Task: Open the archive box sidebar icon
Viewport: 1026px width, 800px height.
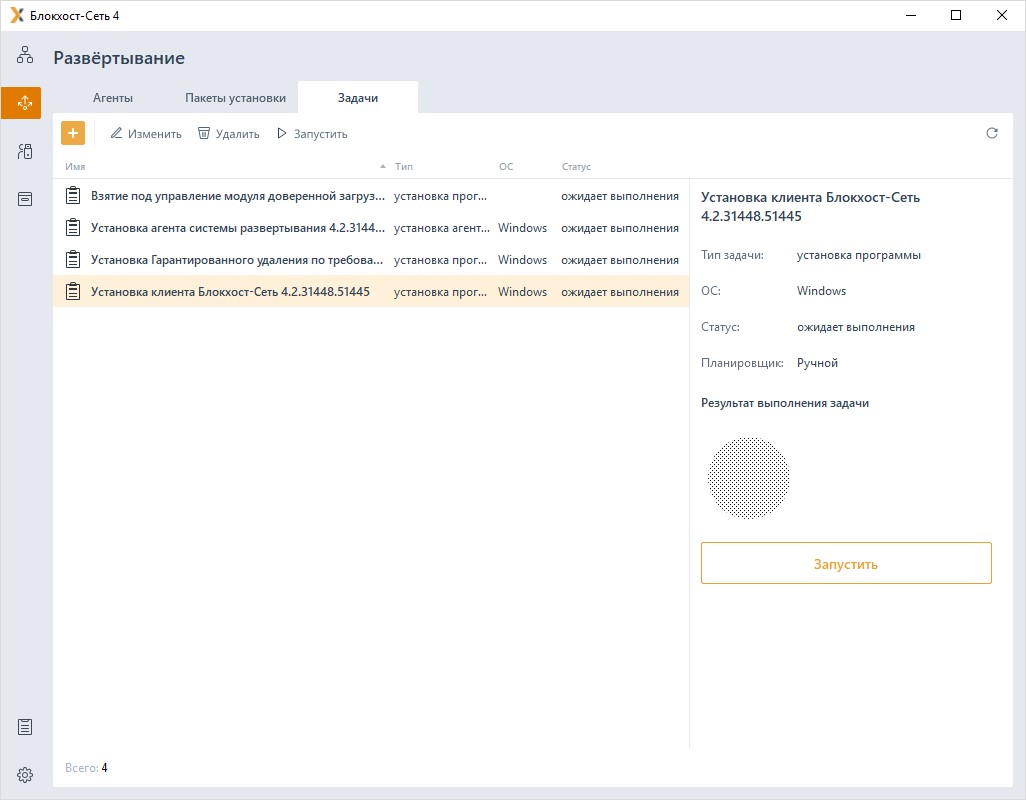Action: point(25,199)
